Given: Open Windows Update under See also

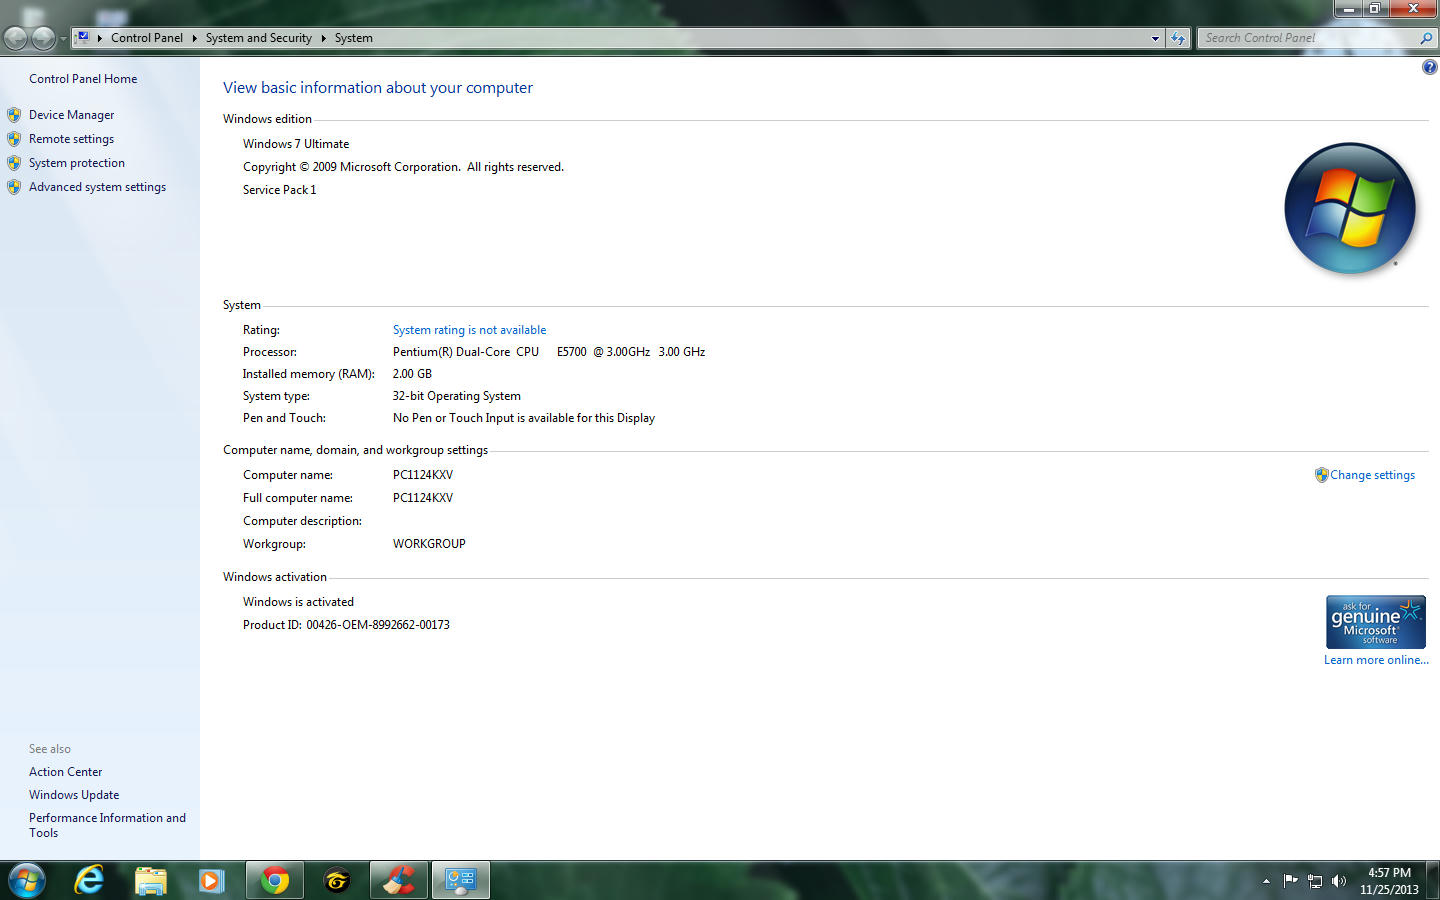Looking at the screenshot, I should click(74, 795).
